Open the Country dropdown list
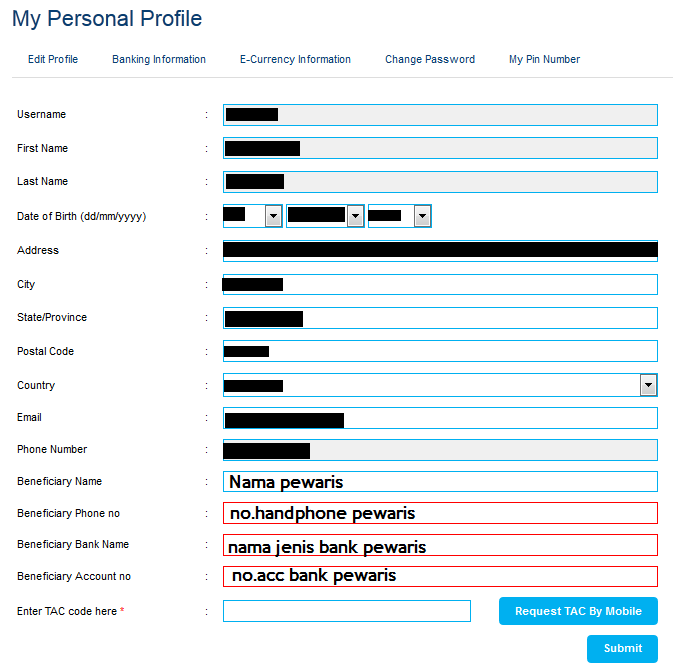 pyautogui.click(x=440, y=385)
